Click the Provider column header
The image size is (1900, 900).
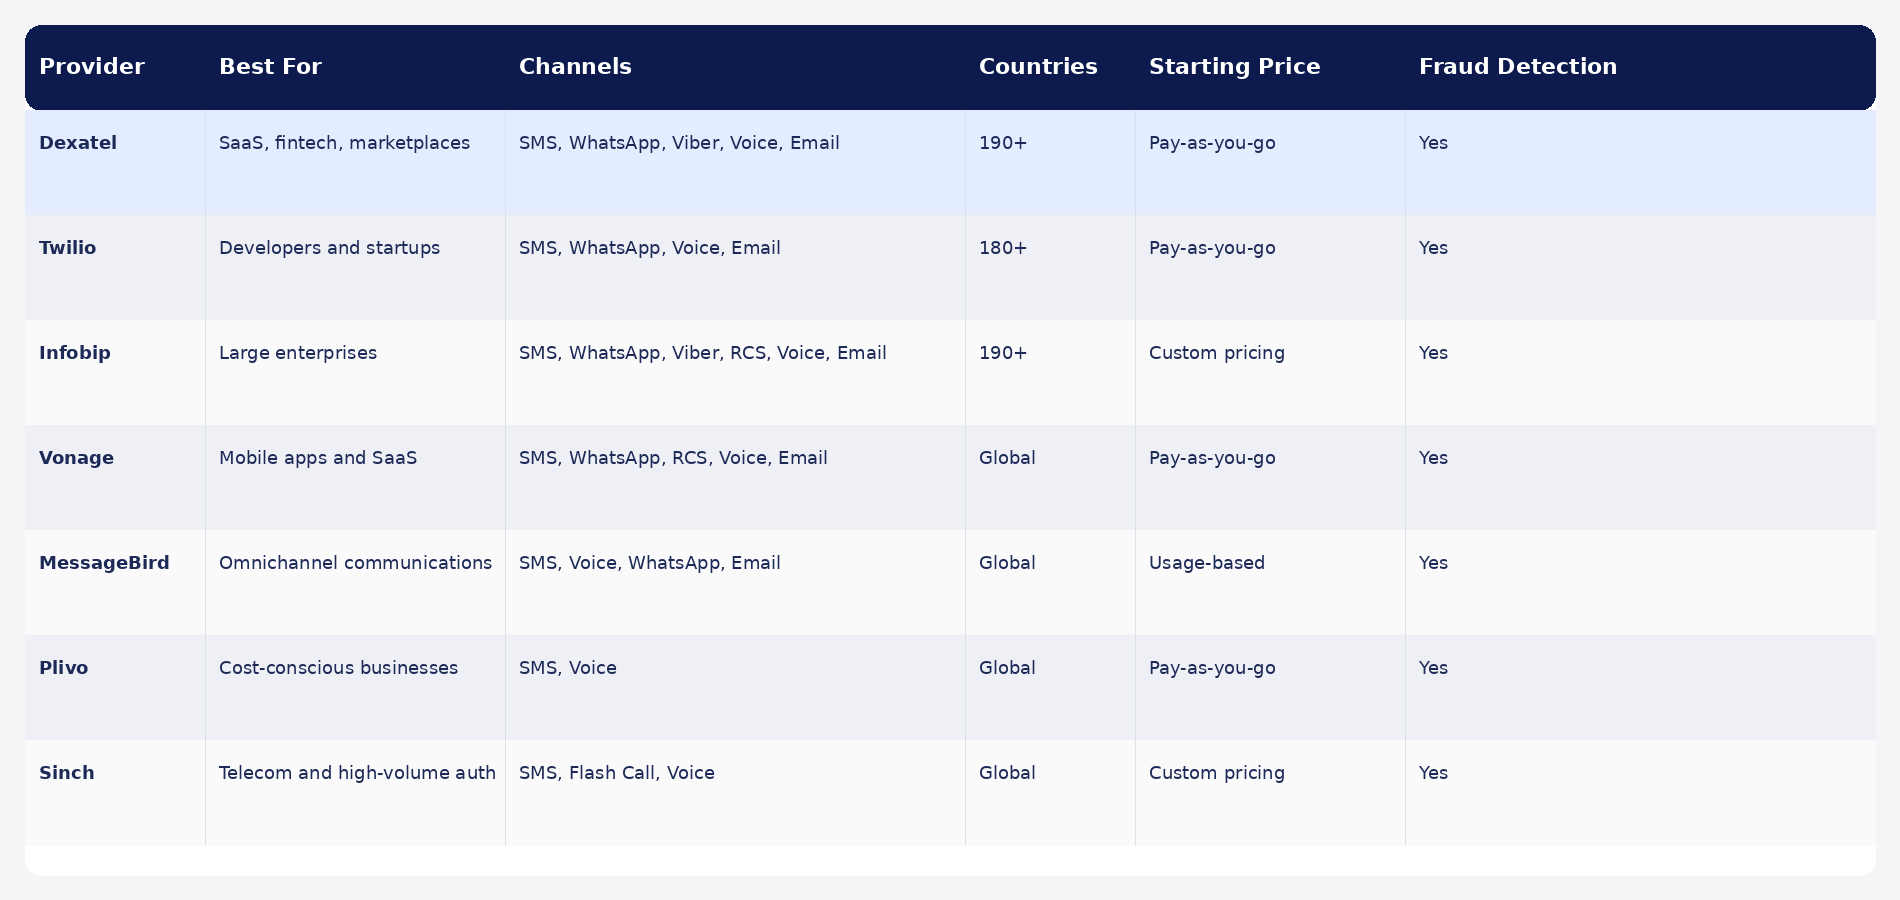pos(92,67)
